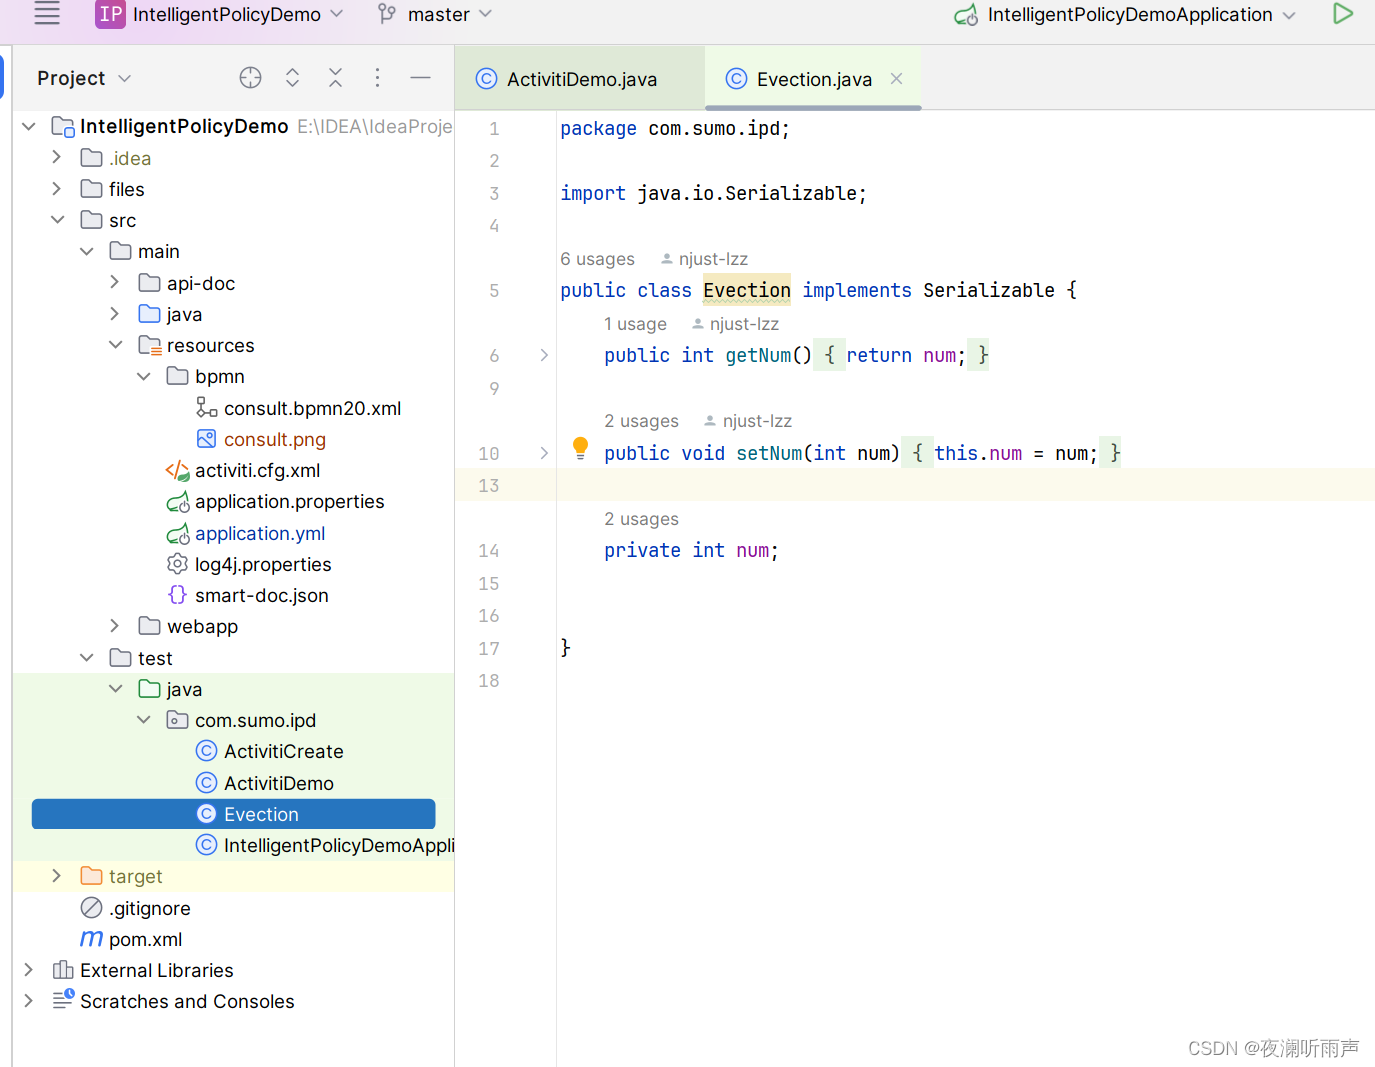Collapse the src folder
This screenshot has height=1067, width=1375.
coord(57,220)
